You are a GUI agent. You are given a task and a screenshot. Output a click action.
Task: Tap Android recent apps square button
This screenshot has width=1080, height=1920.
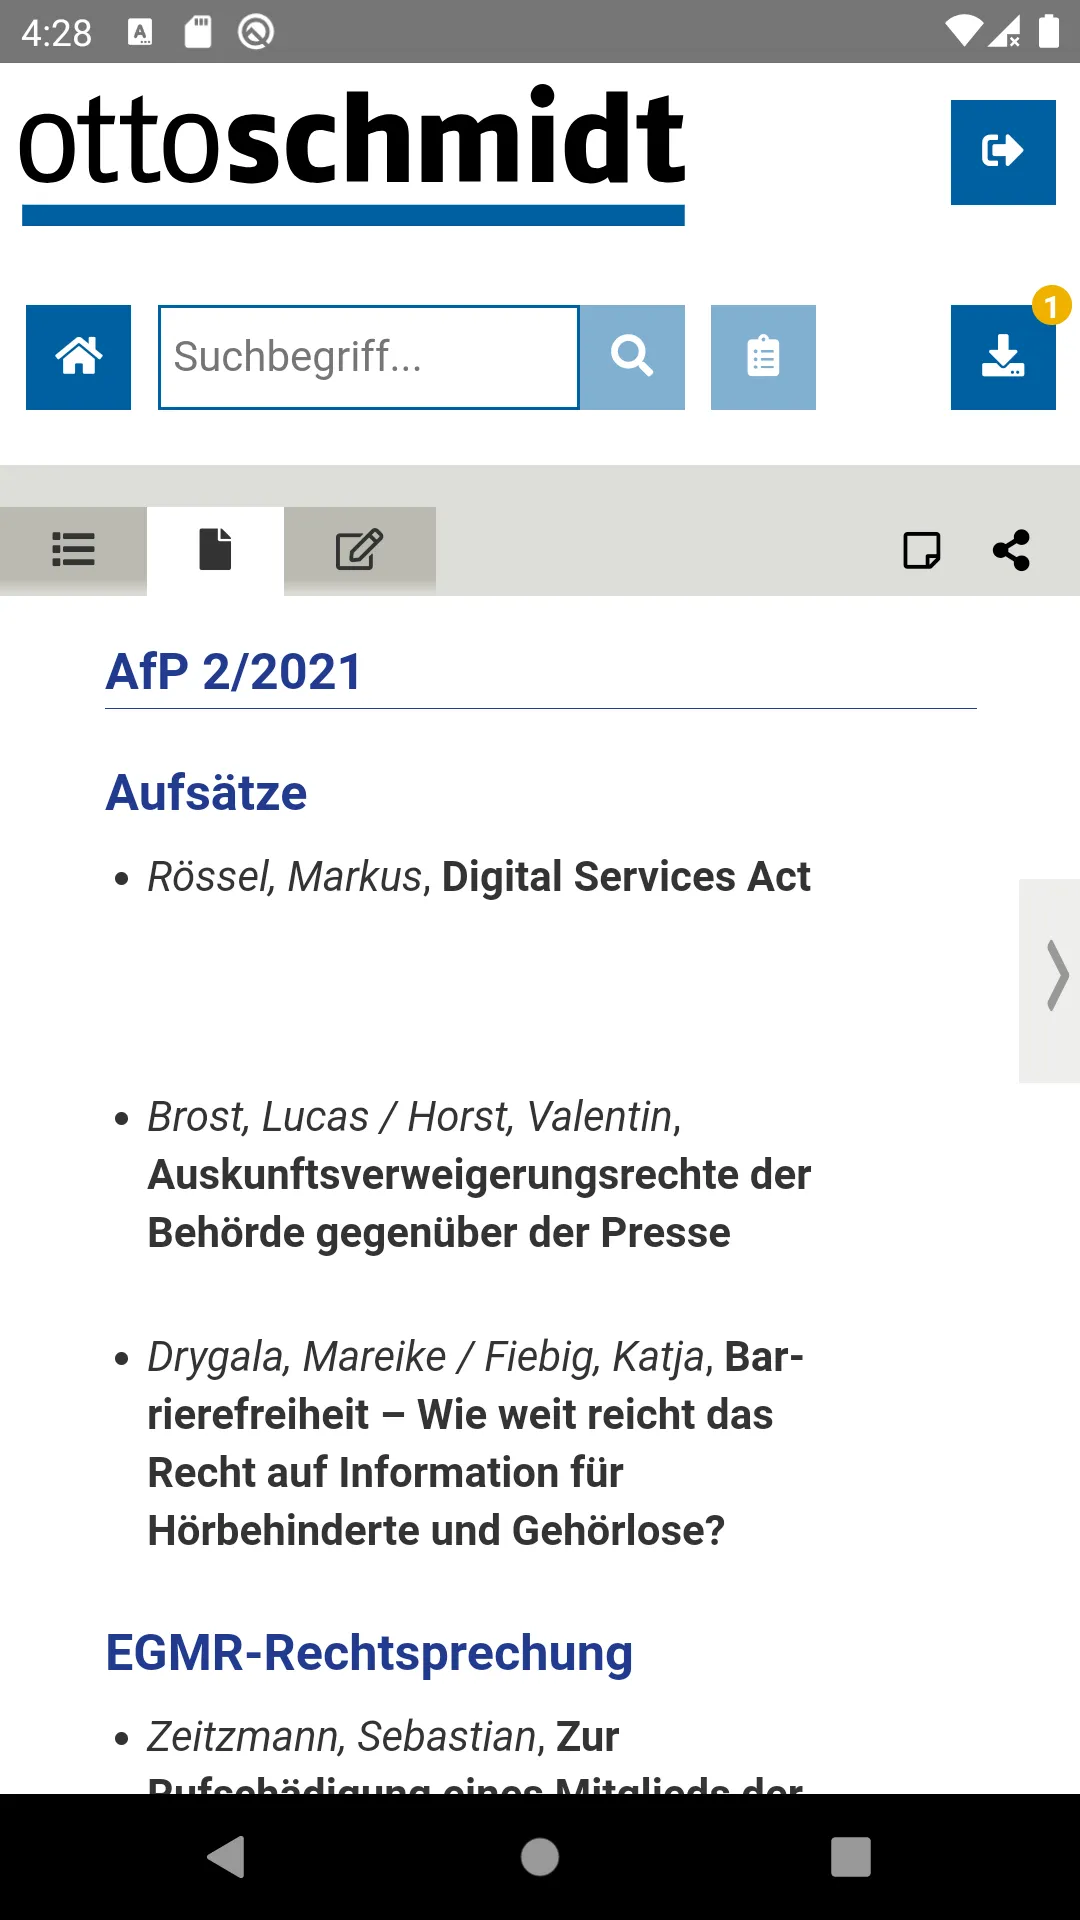click(851, 1857)
